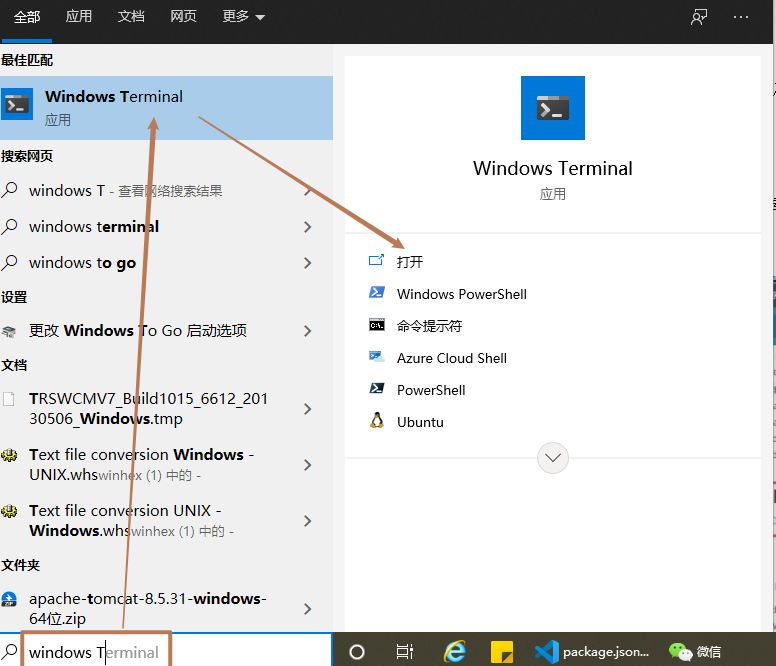
Task: Click the 'Windows Terminal' title in preview
Action: (553, 168)
